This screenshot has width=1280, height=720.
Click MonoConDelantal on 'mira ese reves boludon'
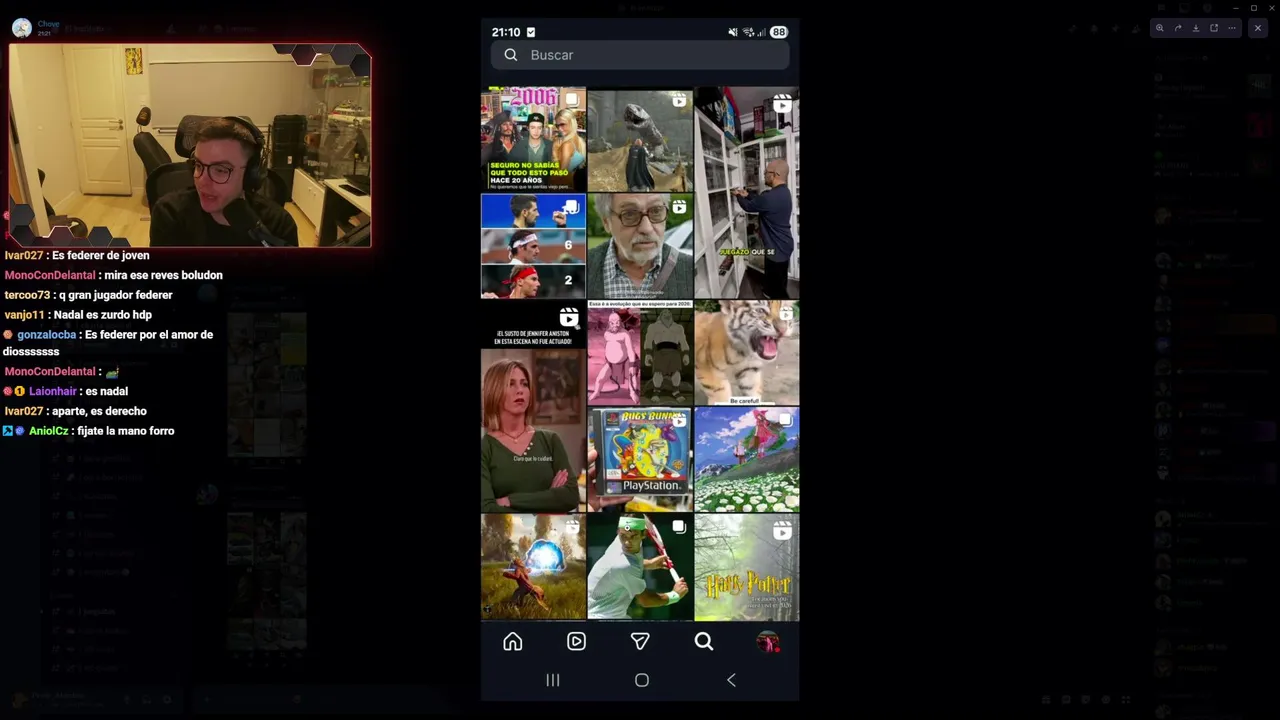pos(50,275)
